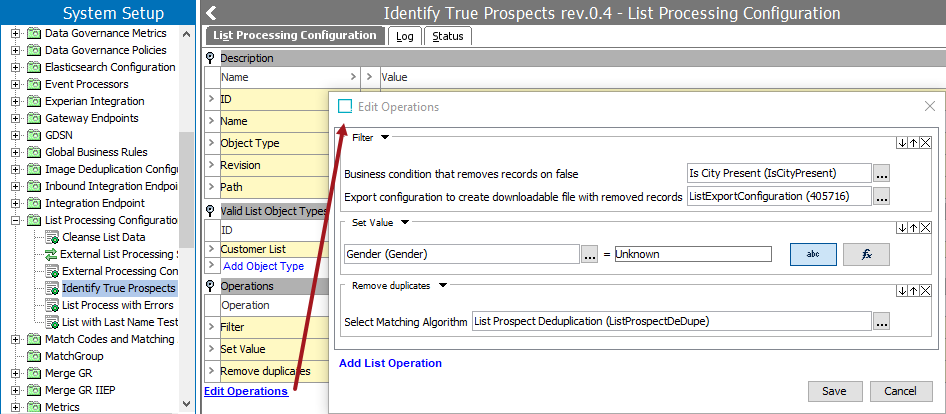Delete the Filter operation with X icon
Viewport: 946px width, 414px height.
coord(925,143)
